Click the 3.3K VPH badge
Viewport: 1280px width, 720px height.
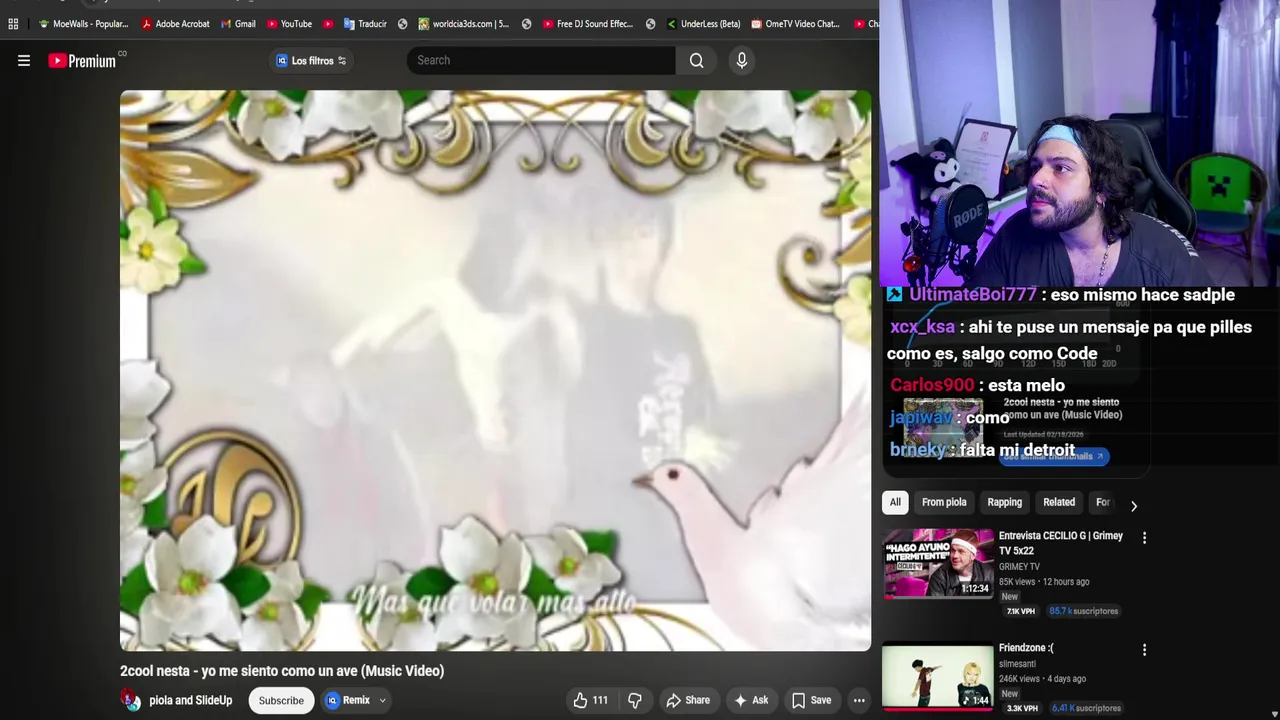coord(1022,708)
